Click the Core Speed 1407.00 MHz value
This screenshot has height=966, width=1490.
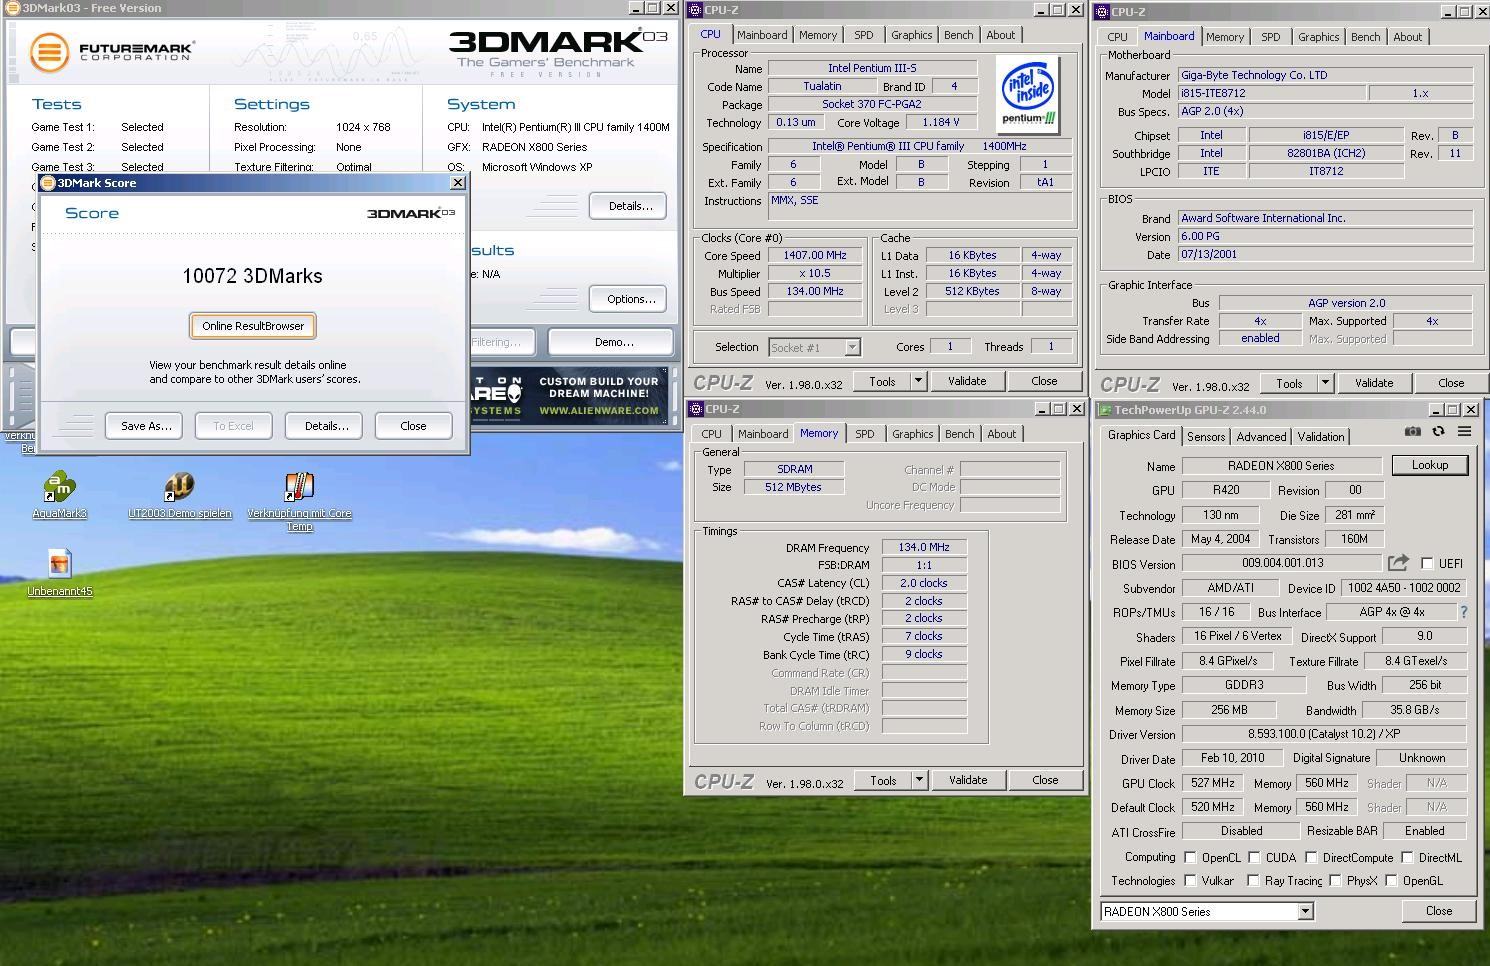(815, 255)
